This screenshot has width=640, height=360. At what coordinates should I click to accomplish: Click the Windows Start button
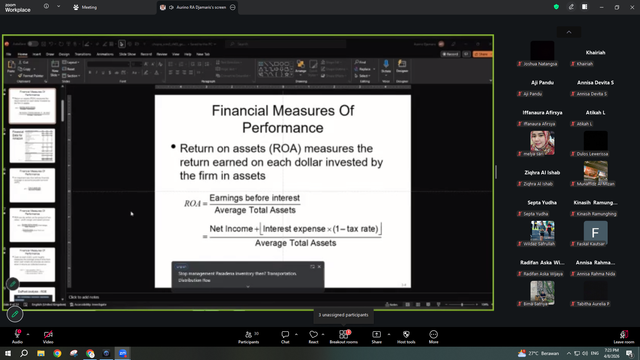(8, 353)
